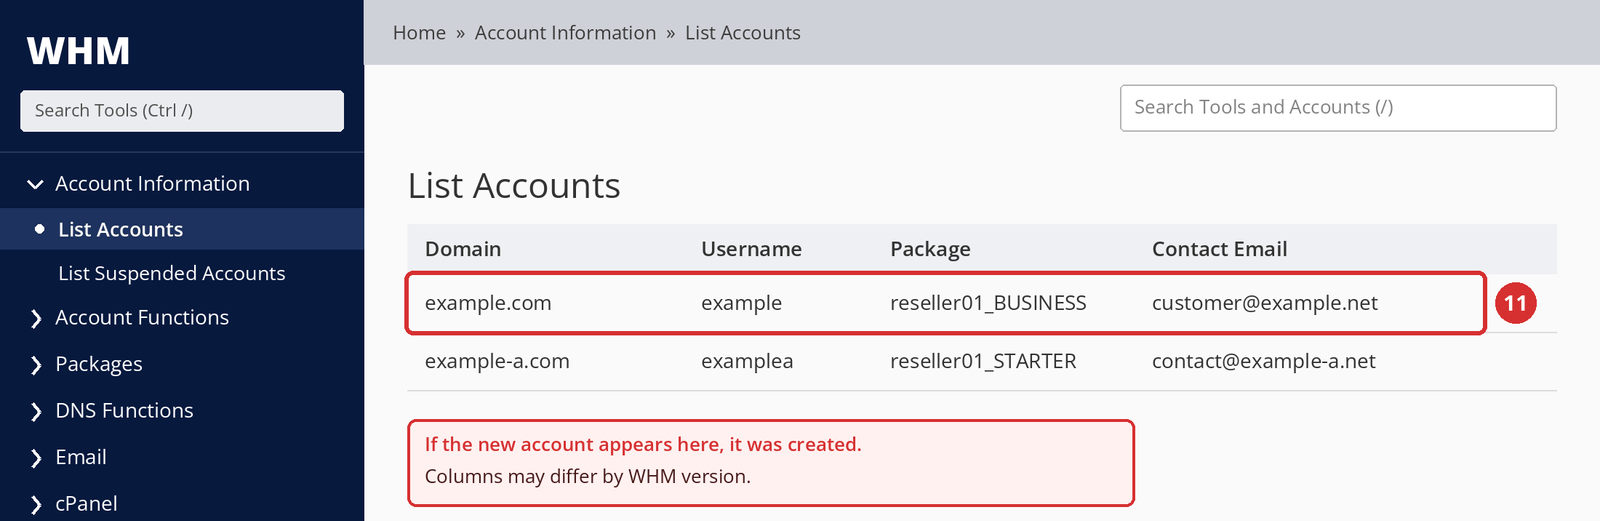Sort by the Package column header
This screenshot has width=1600, height=521.
click(x=930, y=249)
